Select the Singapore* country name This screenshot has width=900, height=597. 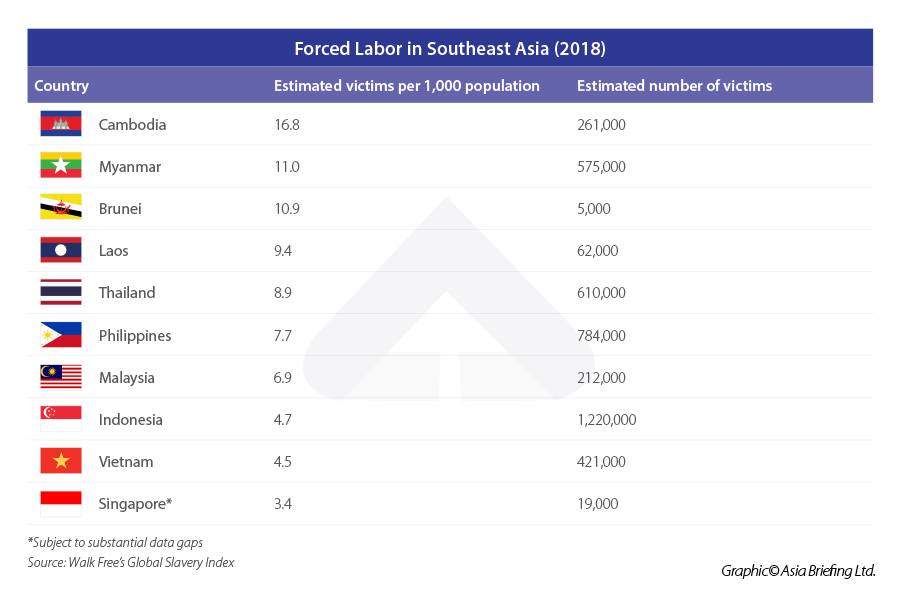tap(136, 504)
